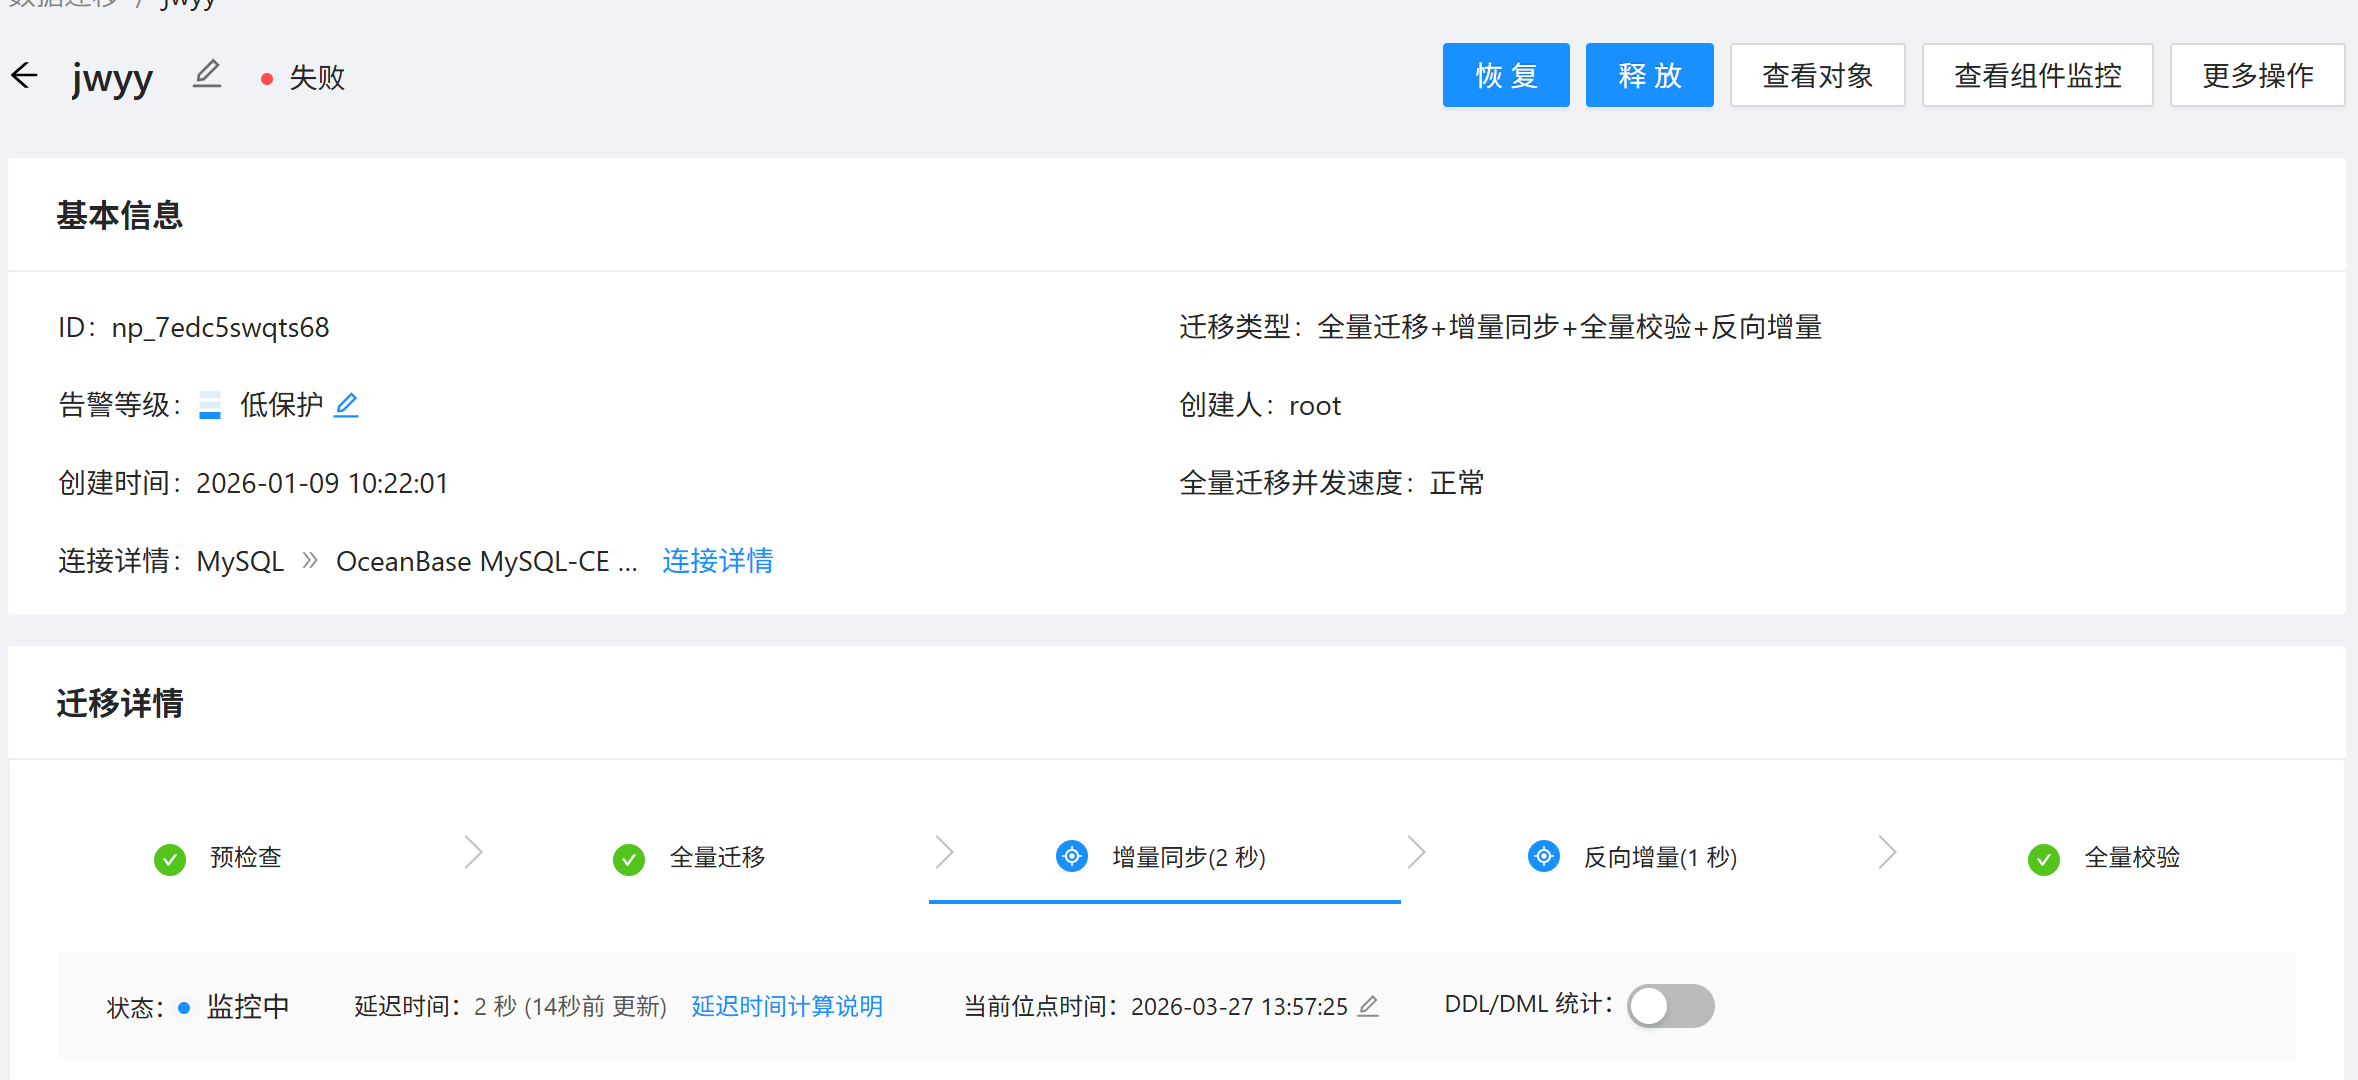Click the 全量校验 green check icon
The width and height of the screenshot is (2358, 1080).
tap(2043, 858)
